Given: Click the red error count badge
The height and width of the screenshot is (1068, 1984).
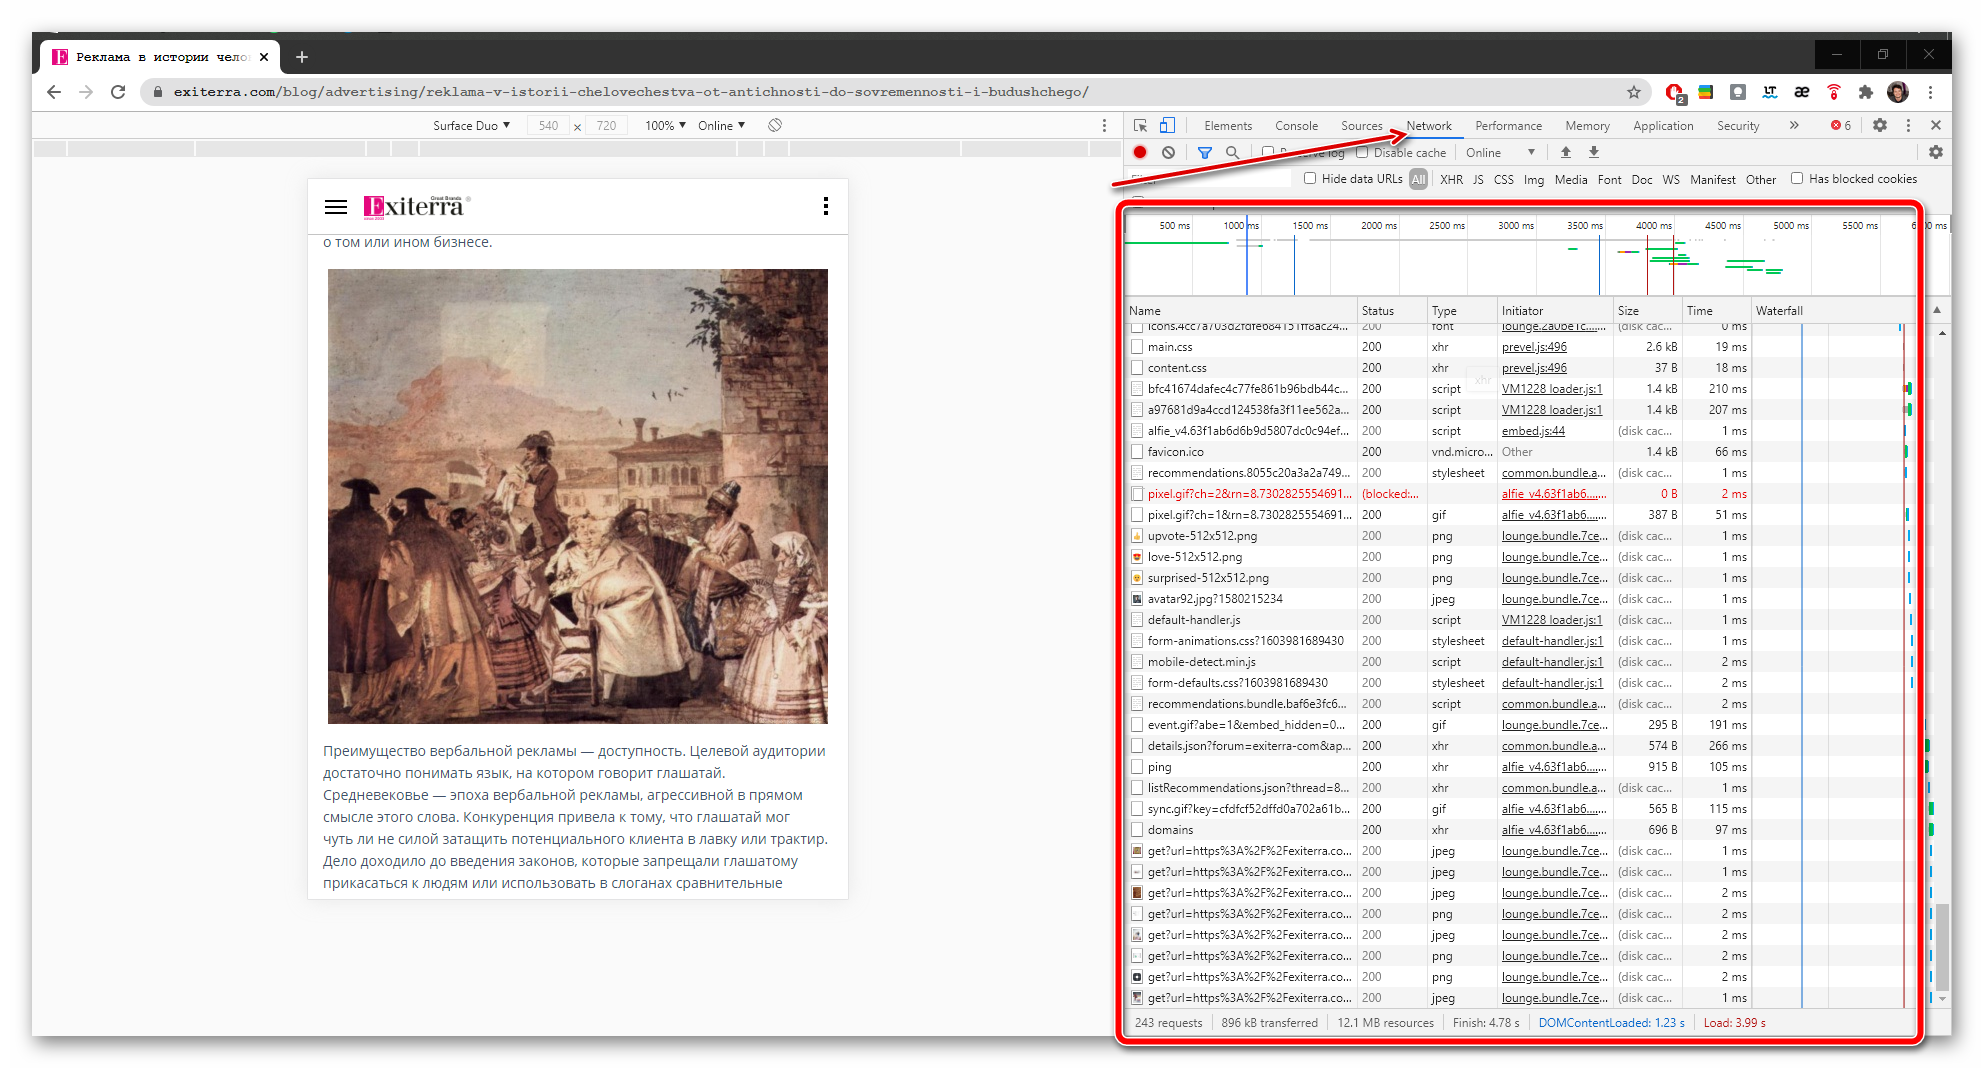Looking at the screenshot, I should (1840, 125).
